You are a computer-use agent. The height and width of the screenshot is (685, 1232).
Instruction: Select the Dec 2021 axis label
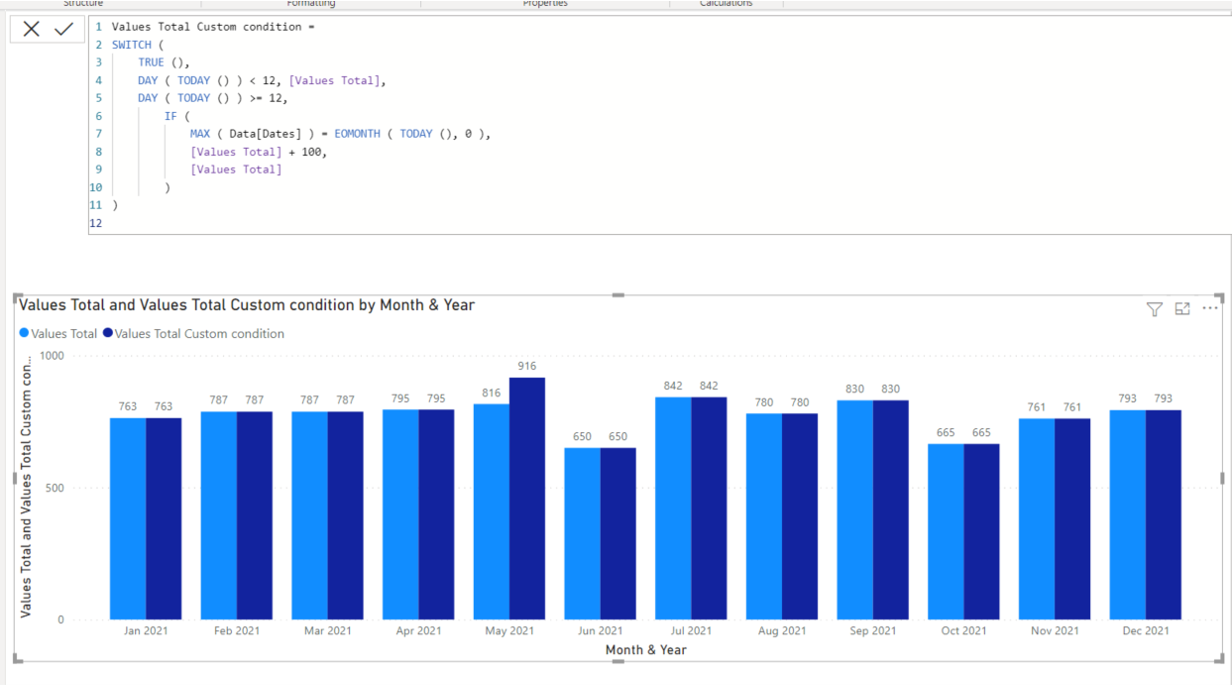[x=1145, y=631]
